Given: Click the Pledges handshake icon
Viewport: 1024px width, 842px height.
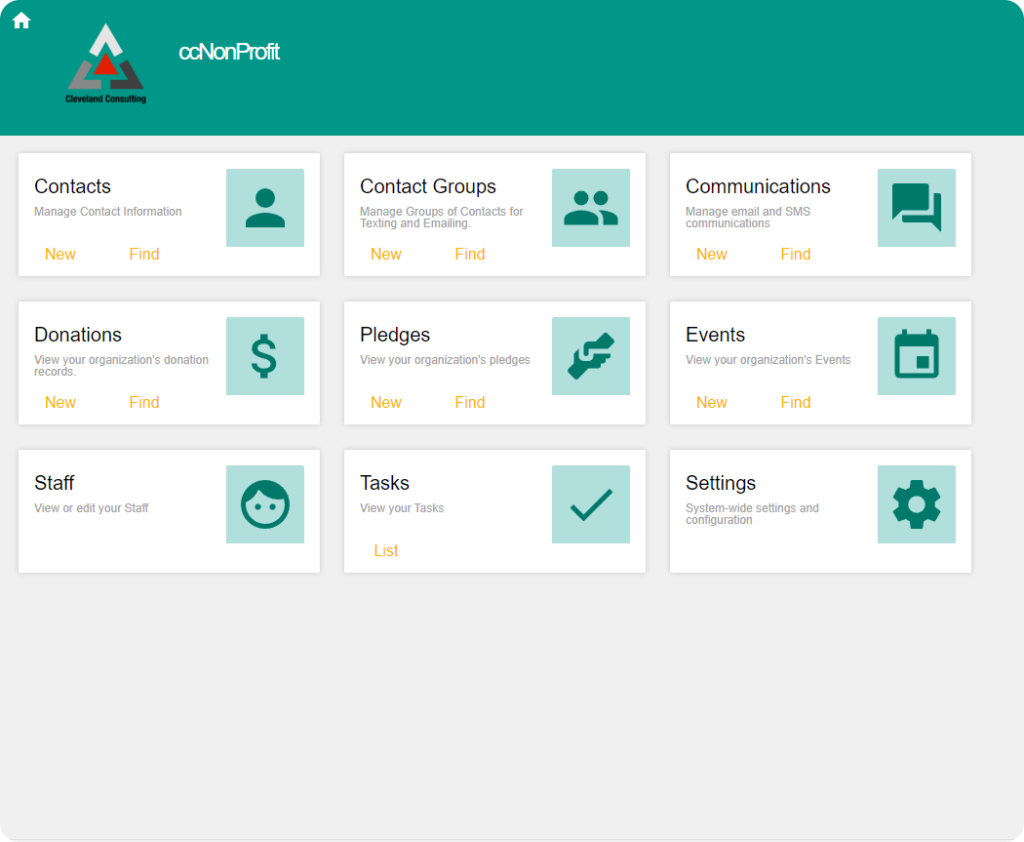Looking at the screenshot, I should (590, 356).
